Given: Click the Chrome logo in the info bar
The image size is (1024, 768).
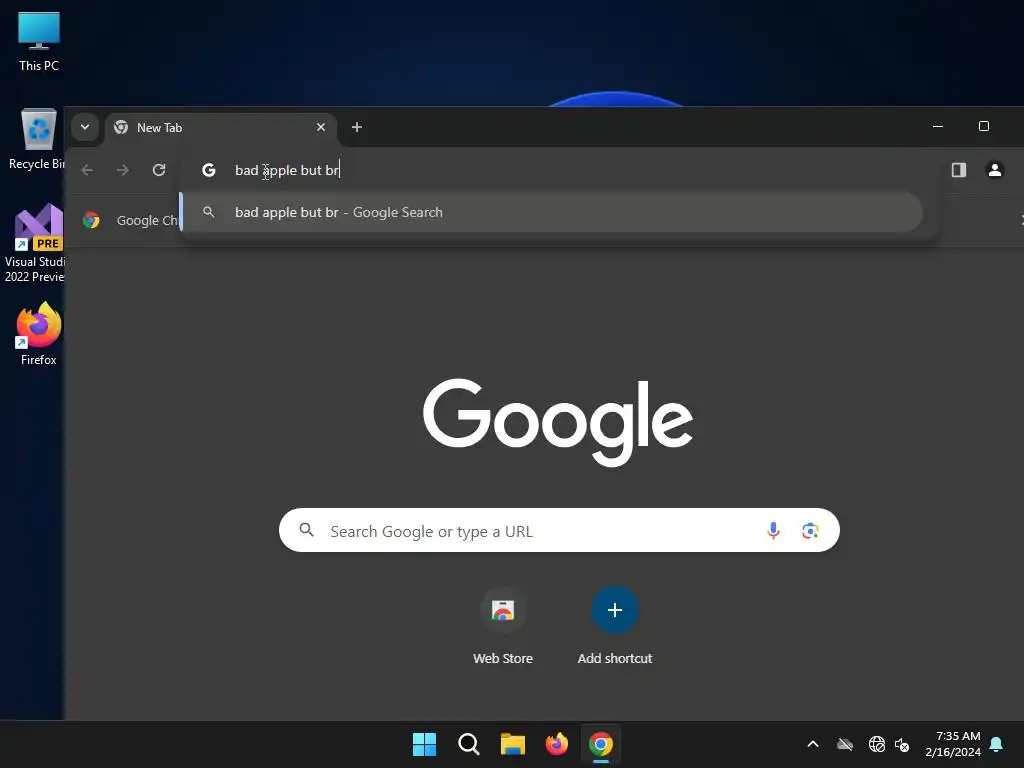Looking at the screenshot, I should 91,220.
